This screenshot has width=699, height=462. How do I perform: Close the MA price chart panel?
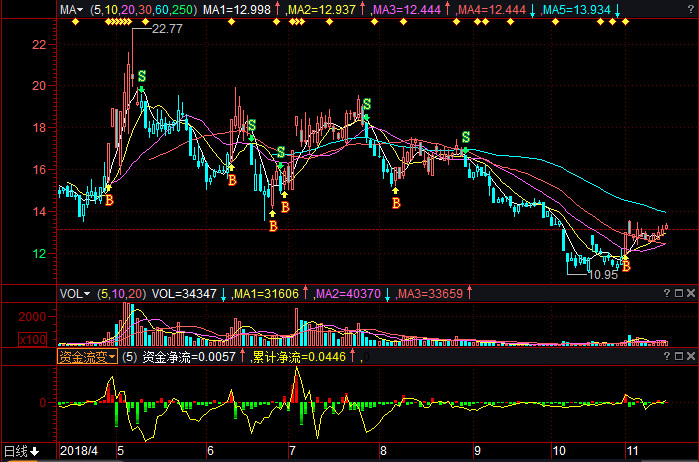pos(690,10)
